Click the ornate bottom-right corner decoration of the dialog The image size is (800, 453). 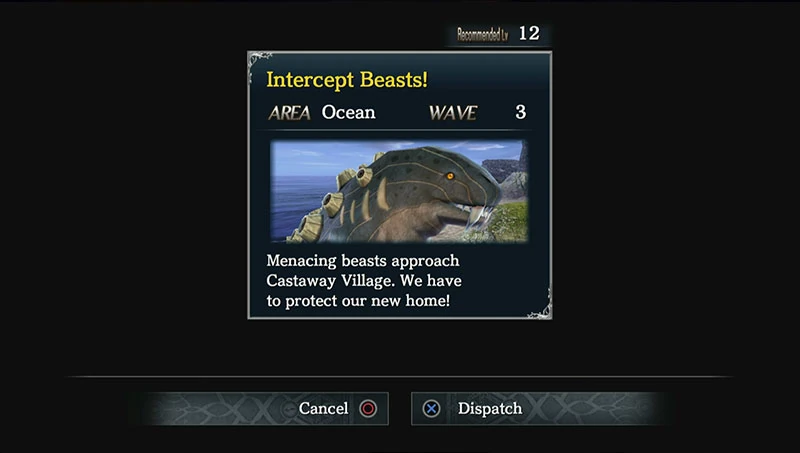pos(540,306)
